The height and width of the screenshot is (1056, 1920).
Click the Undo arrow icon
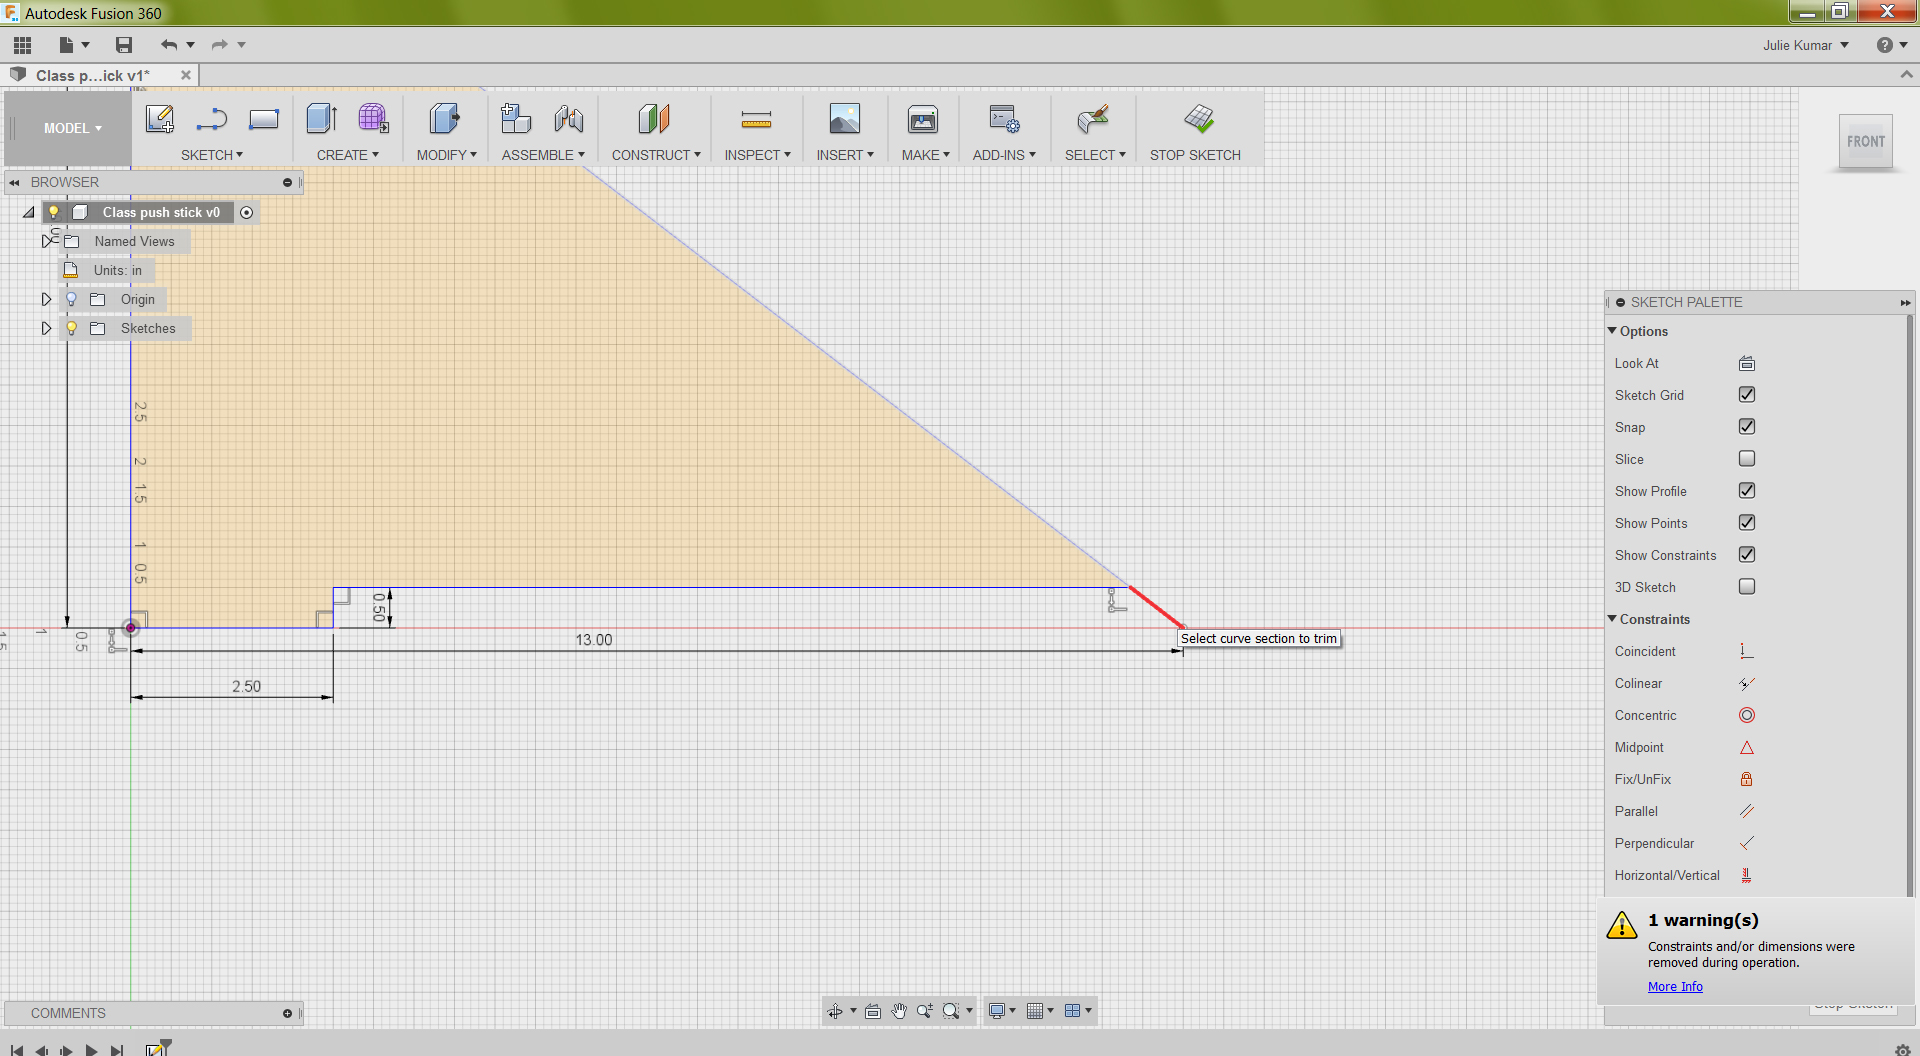tap(169, 45)
